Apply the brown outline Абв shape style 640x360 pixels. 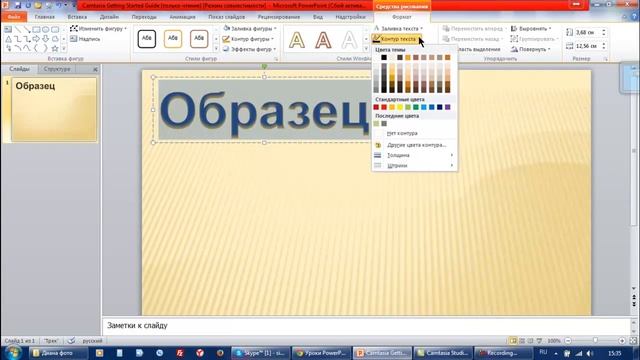coord(199,39)
